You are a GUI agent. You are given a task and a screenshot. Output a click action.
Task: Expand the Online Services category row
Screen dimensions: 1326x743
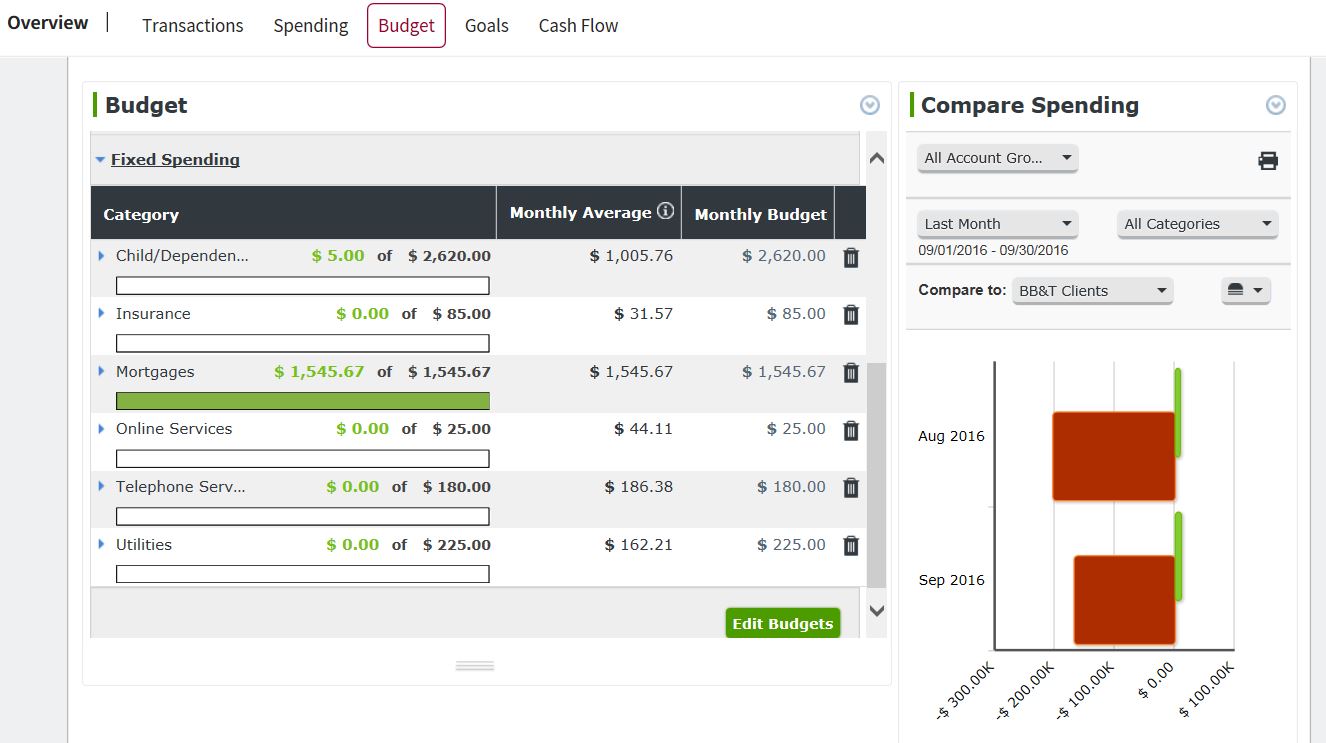coord(101,428)
